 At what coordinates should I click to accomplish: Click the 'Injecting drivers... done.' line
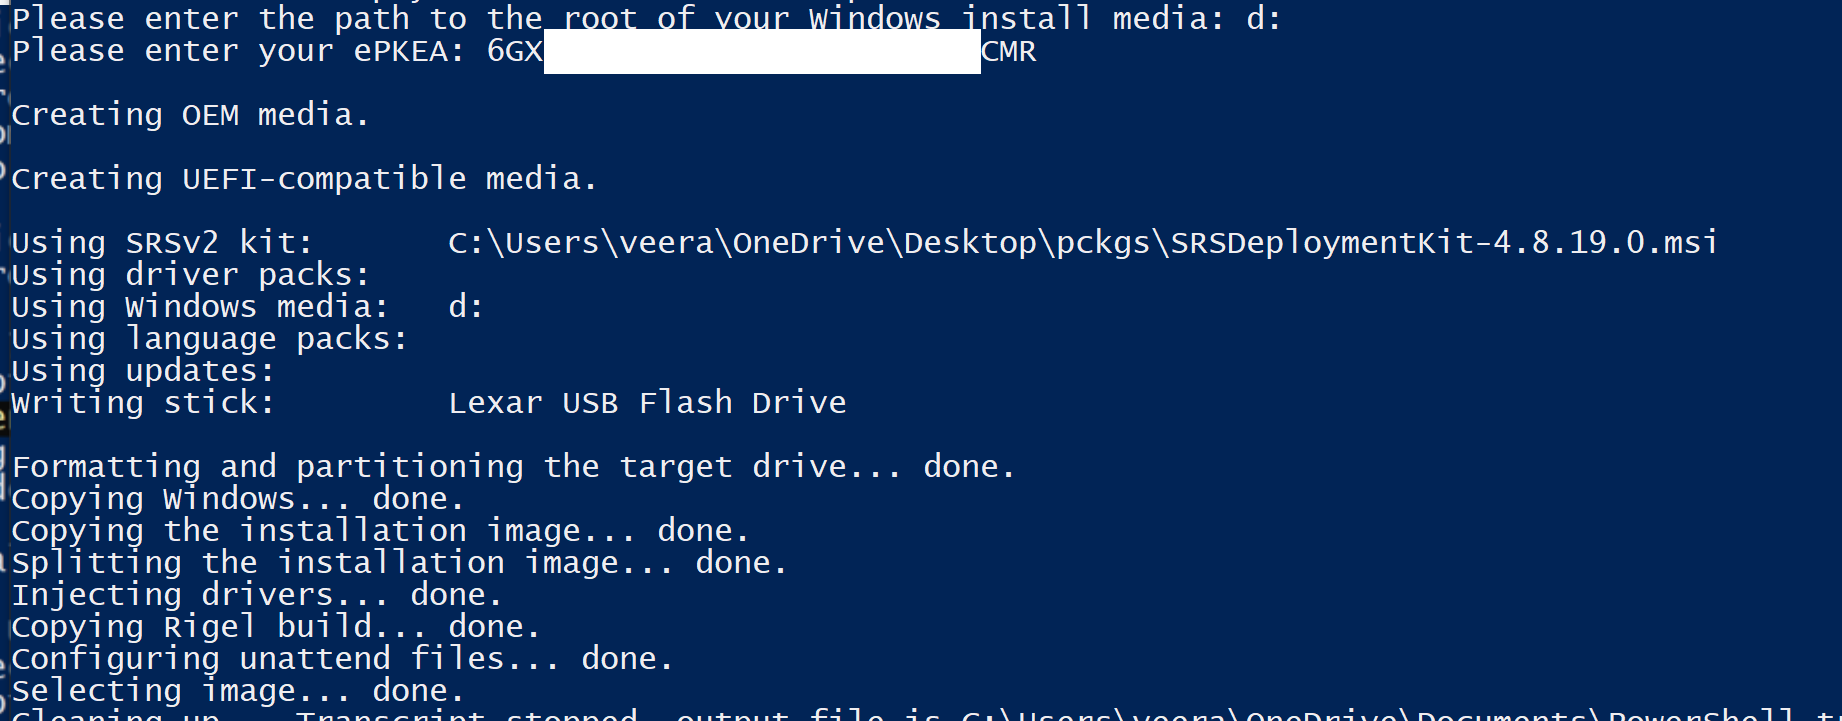click(257, 595)
